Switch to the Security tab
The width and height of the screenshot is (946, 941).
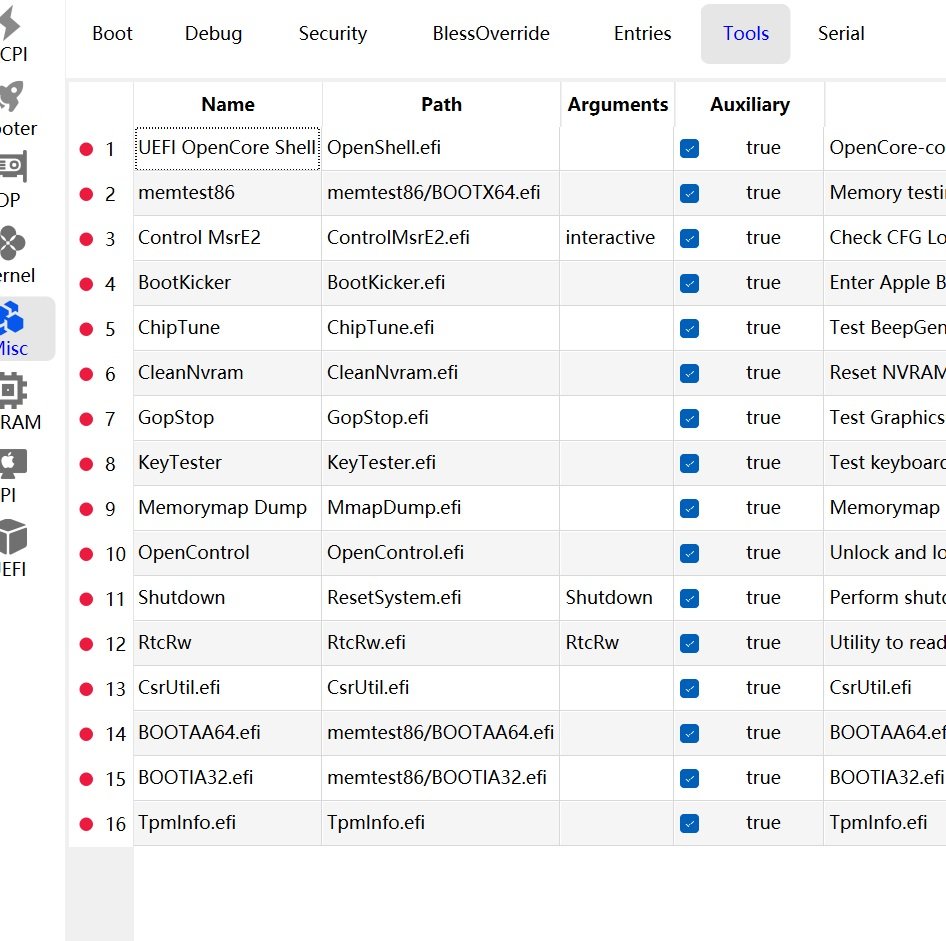click(x=332, y=33)
